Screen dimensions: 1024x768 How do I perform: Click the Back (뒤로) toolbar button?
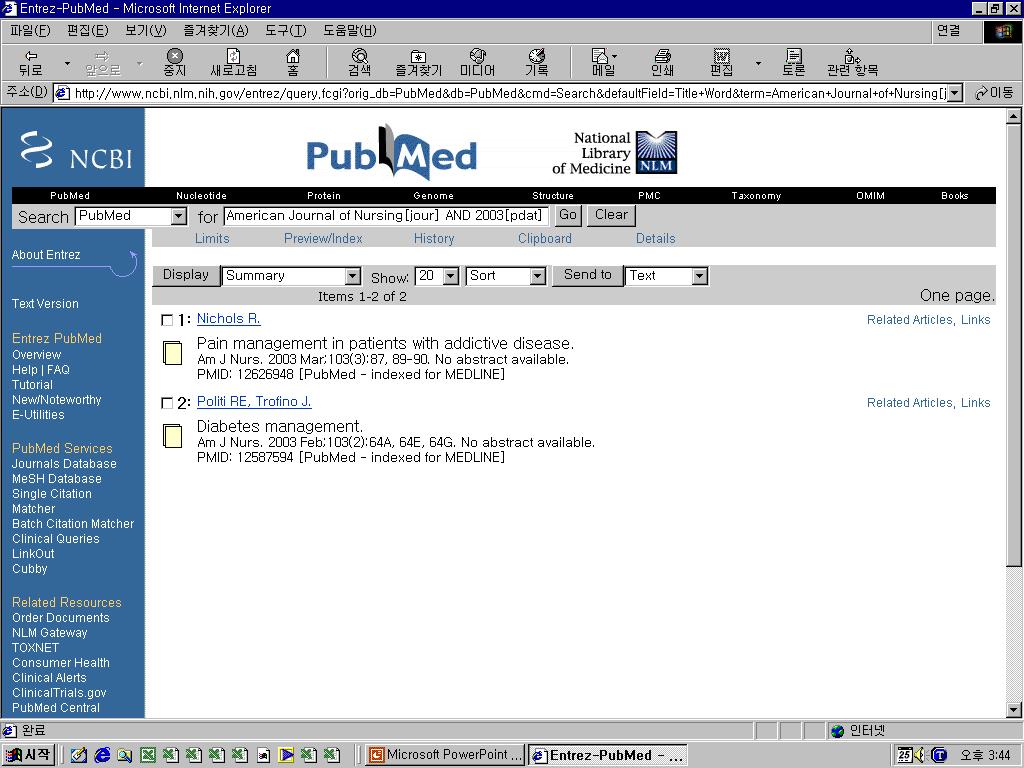[x=31, y=63]
